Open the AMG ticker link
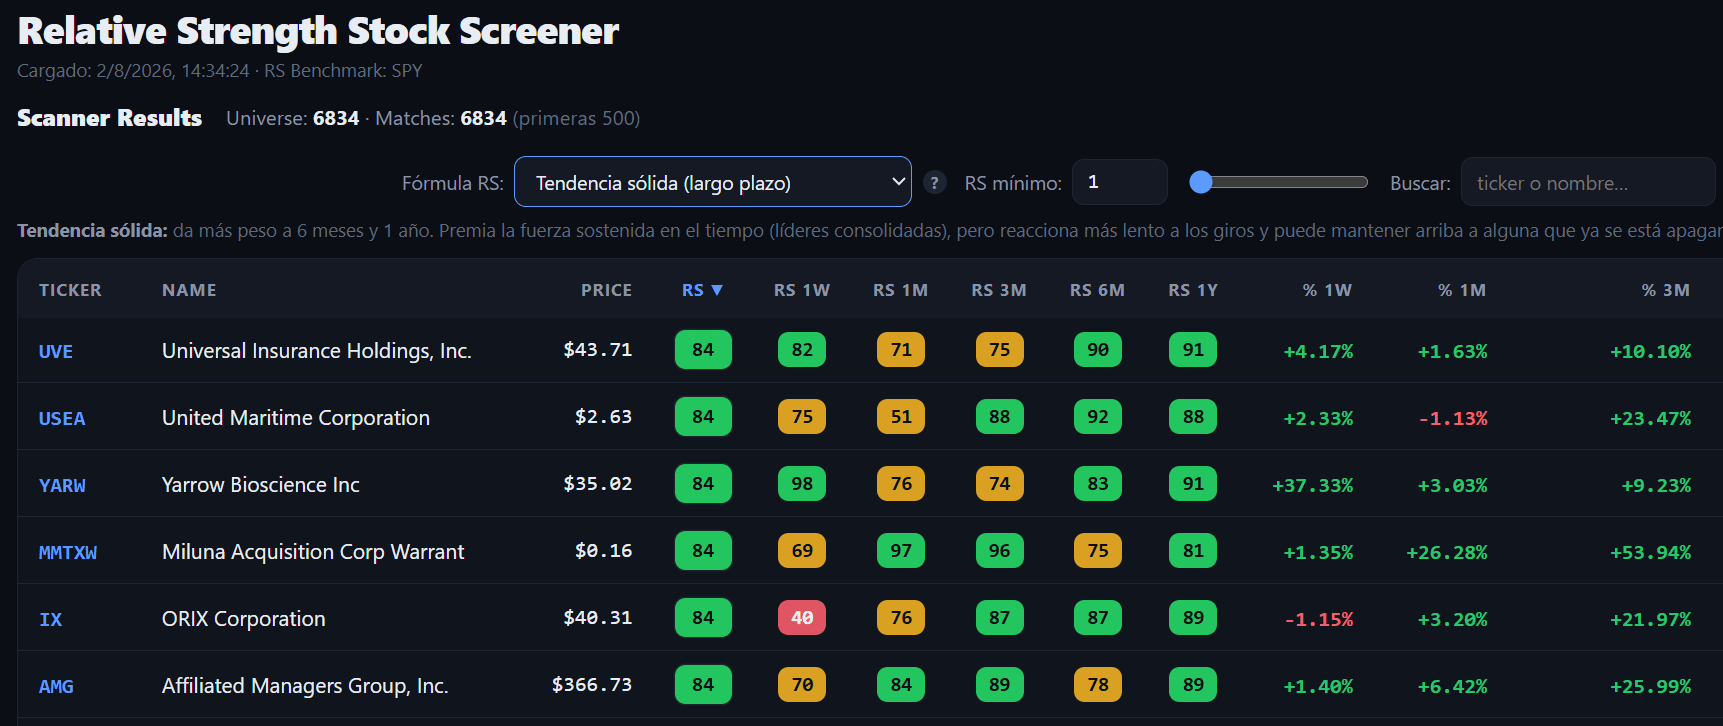 [56, 687]
